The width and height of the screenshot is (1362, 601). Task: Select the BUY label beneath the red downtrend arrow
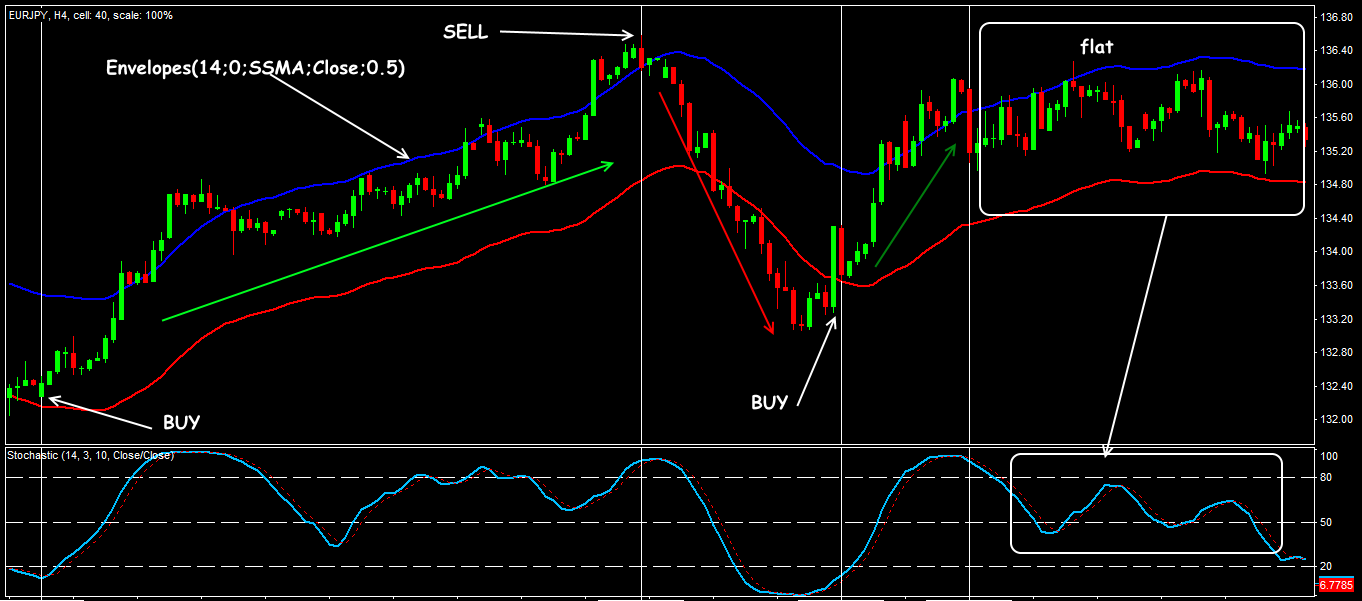pos(769,402)
